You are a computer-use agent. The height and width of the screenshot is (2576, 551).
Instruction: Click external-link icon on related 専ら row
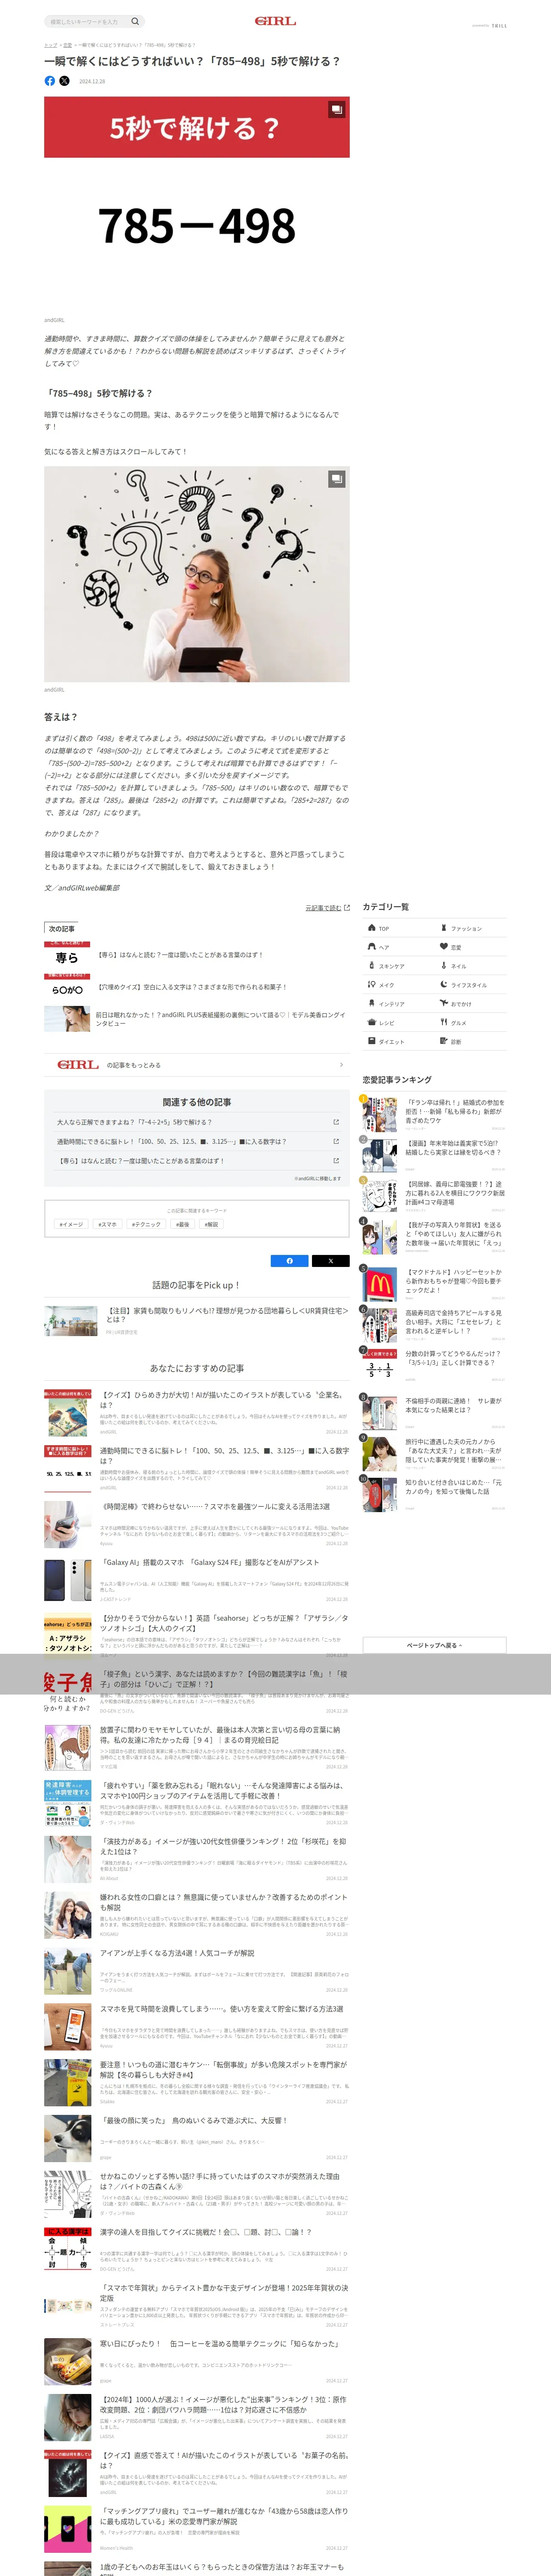336,1161
